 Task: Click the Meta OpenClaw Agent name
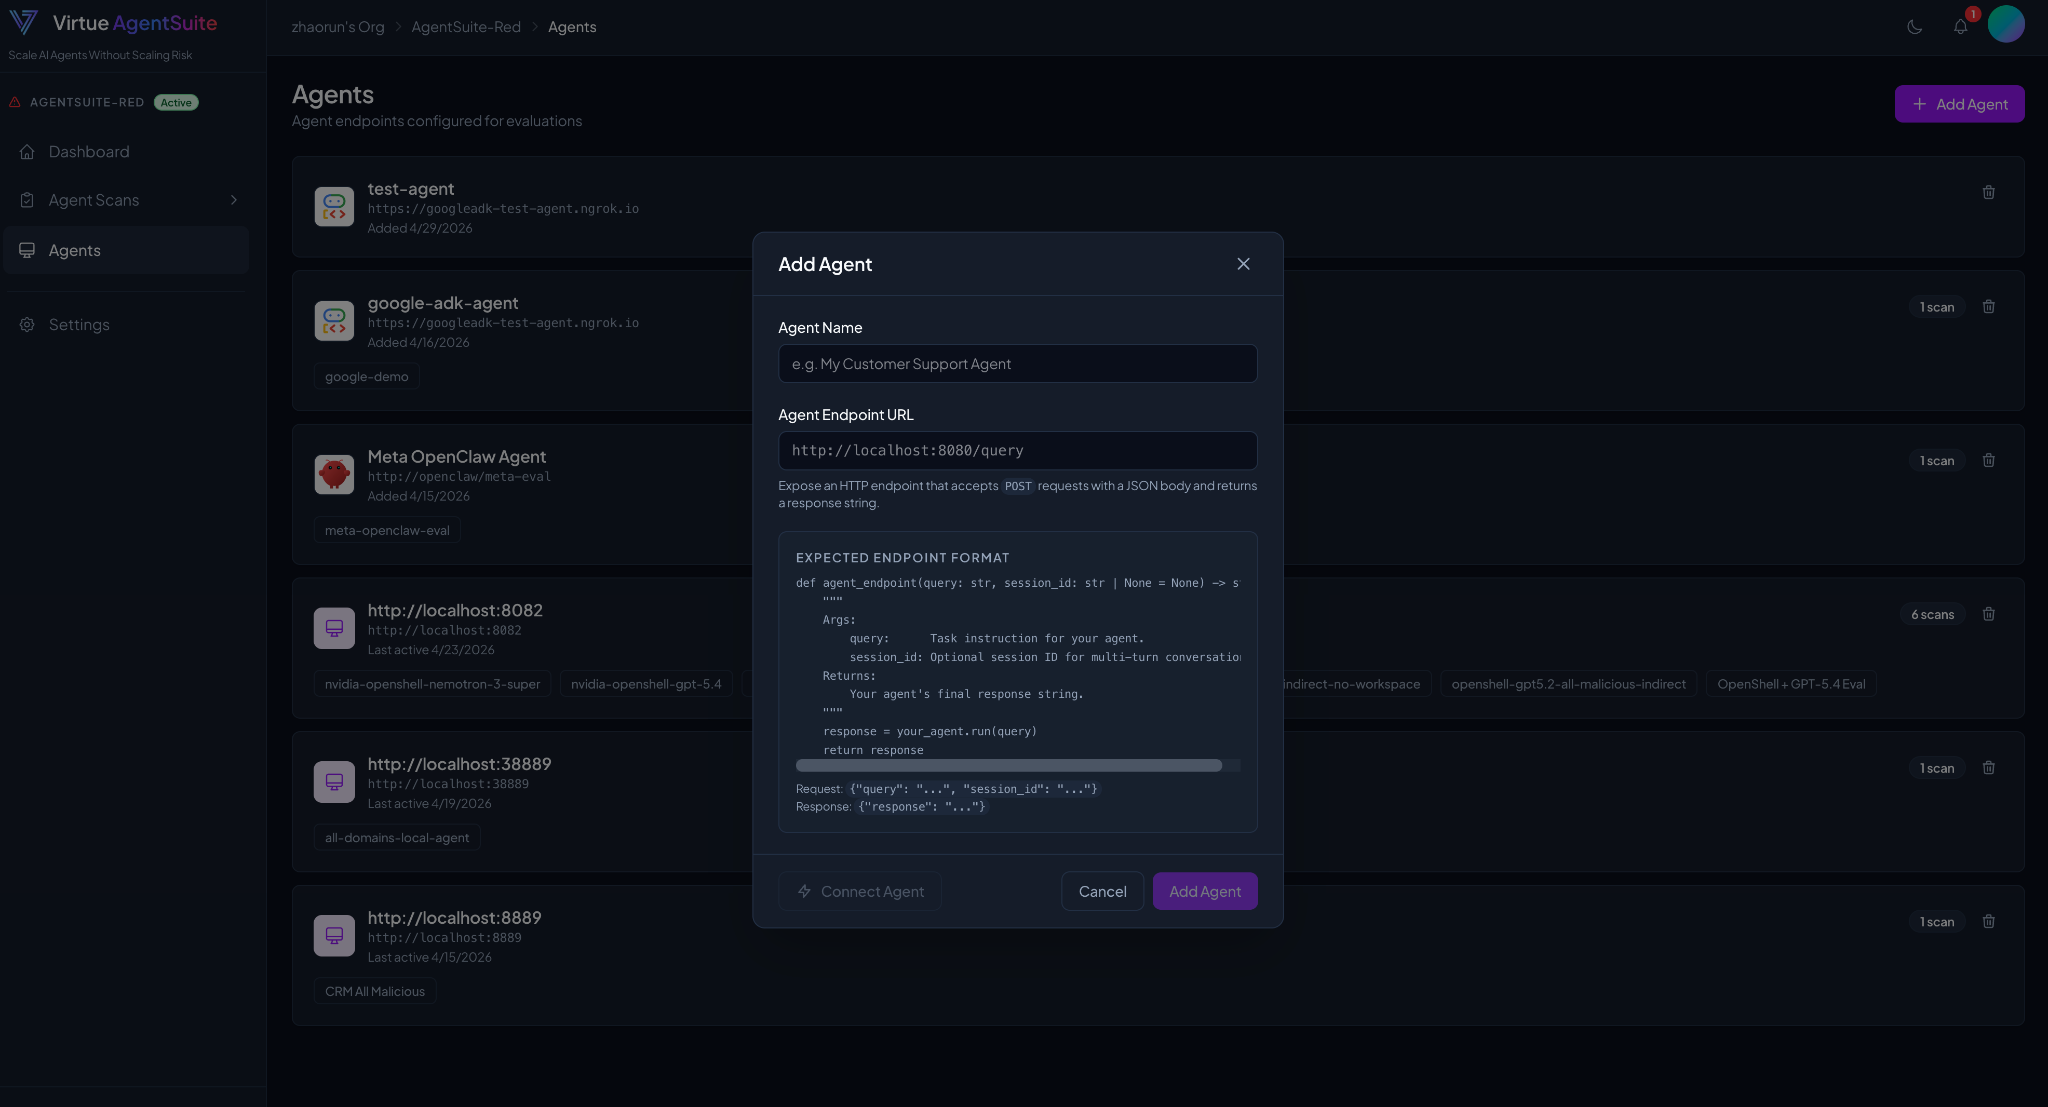(456, 457)
